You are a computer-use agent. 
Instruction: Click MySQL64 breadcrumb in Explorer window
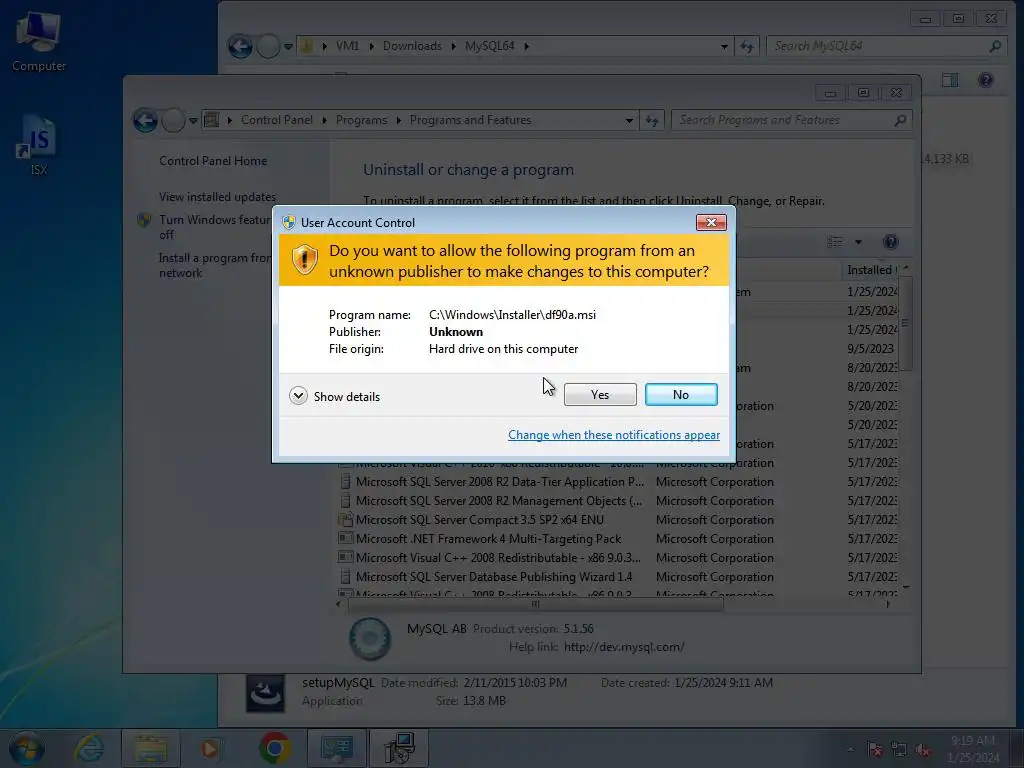click(490, 46)
